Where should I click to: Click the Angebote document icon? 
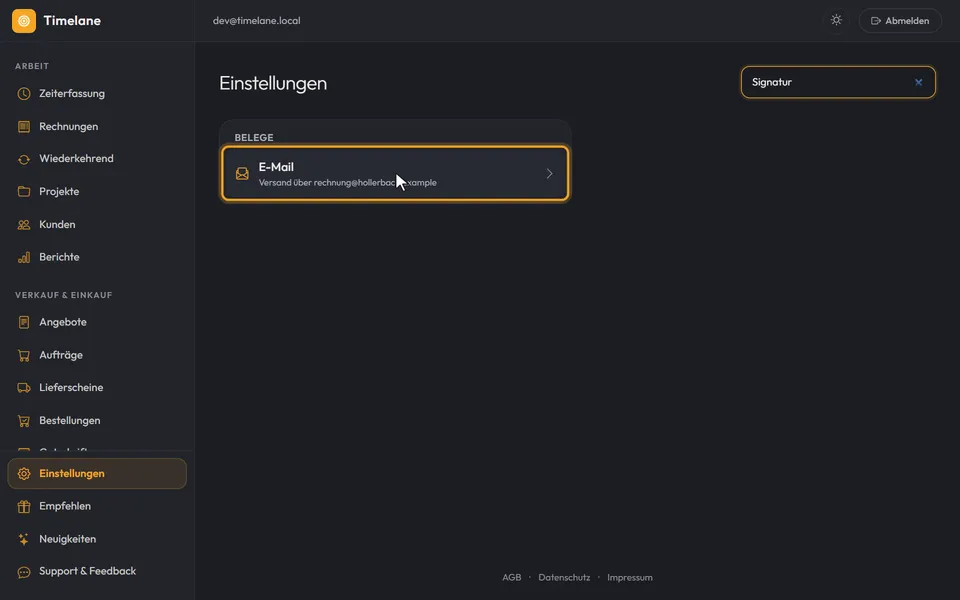click(24, 322)
